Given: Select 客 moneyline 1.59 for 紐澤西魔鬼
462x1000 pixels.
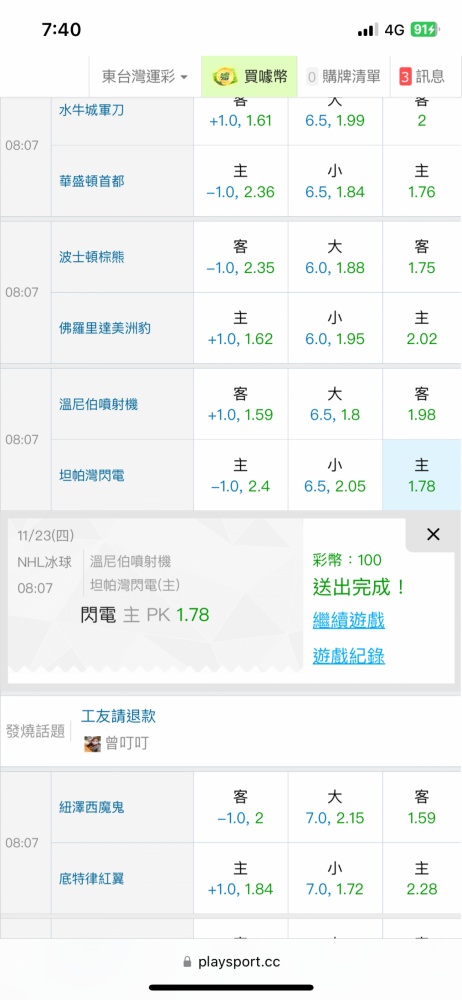Looking at the screenshot, I should (422, 807).
